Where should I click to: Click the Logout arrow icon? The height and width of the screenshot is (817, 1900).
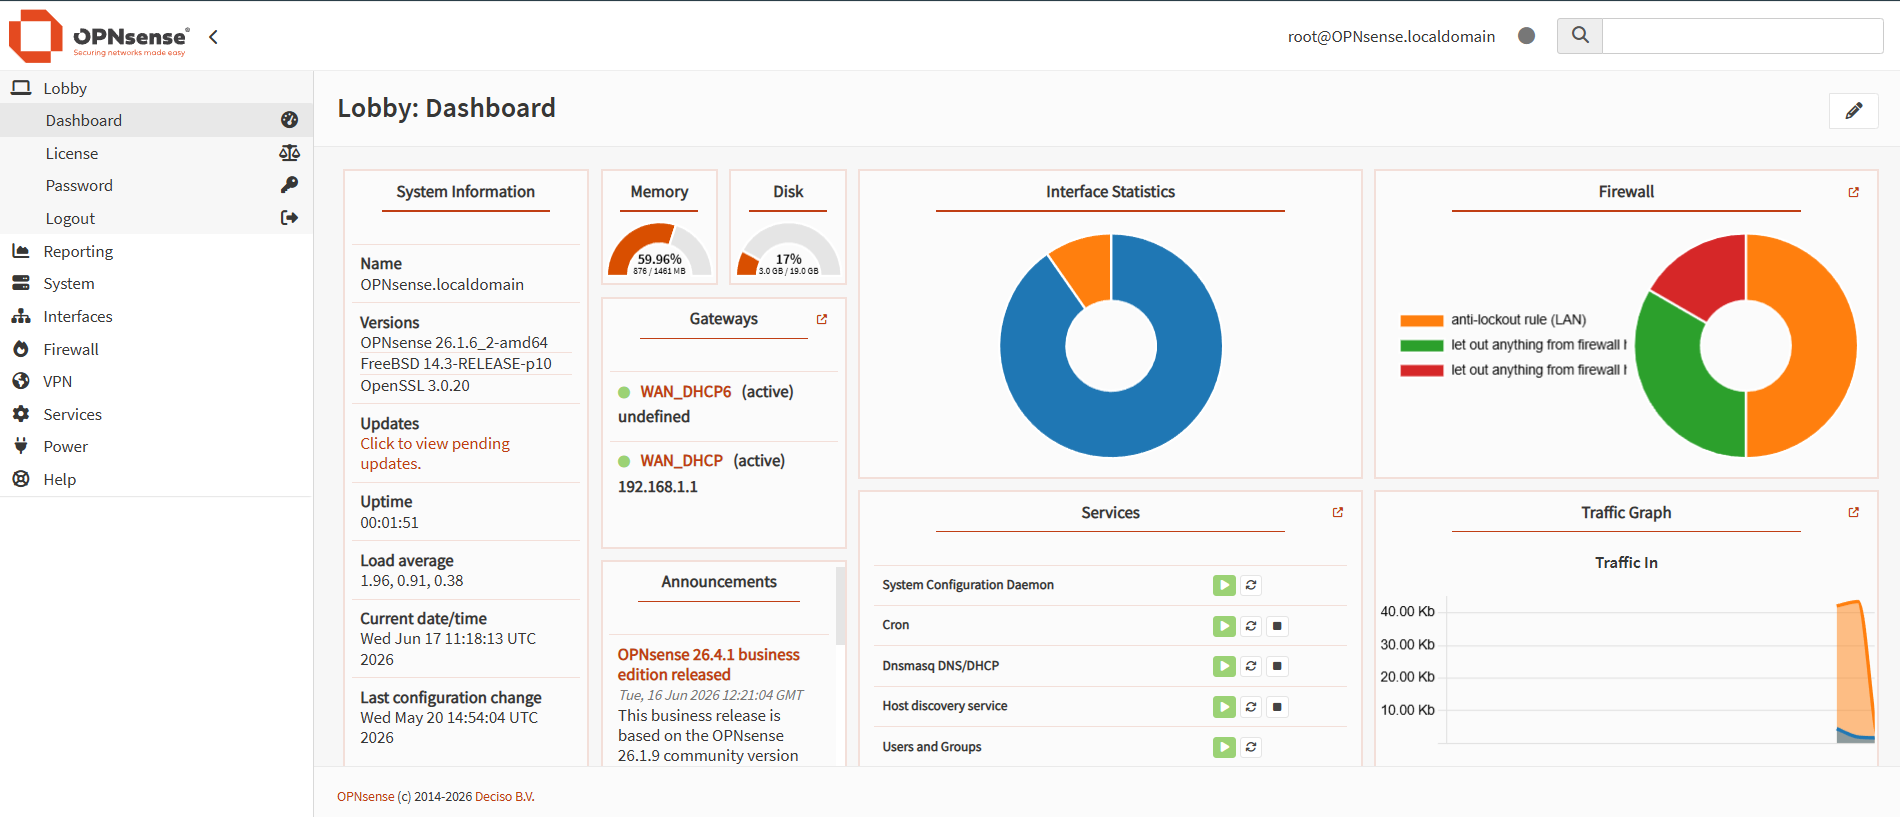click(289, 218)
